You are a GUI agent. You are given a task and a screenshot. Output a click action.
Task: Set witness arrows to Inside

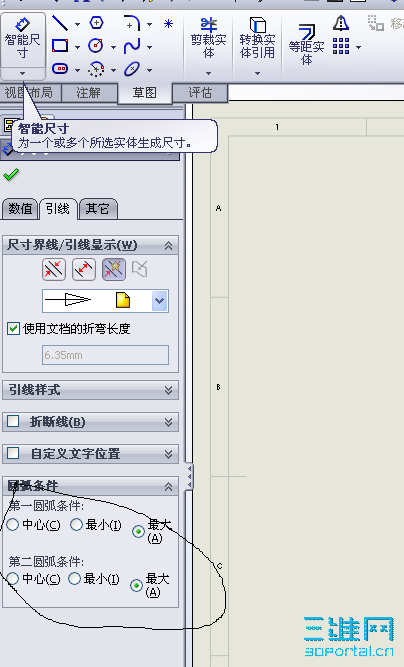(84, 269)
